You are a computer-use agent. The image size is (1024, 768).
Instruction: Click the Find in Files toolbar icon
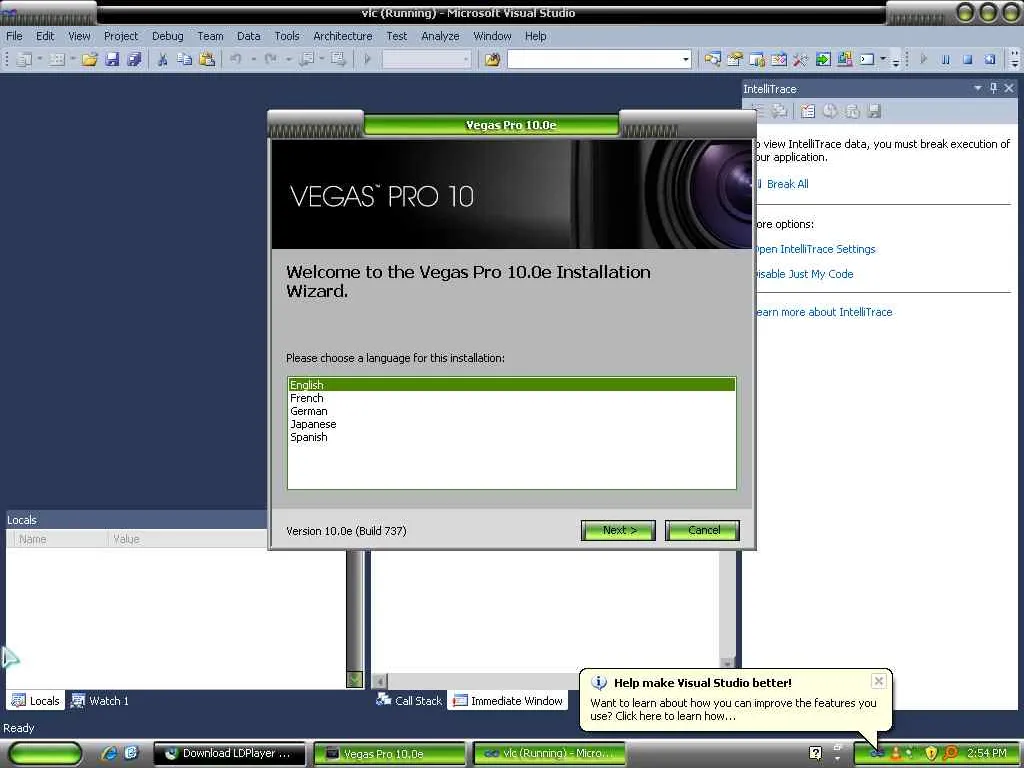point(492,59)
